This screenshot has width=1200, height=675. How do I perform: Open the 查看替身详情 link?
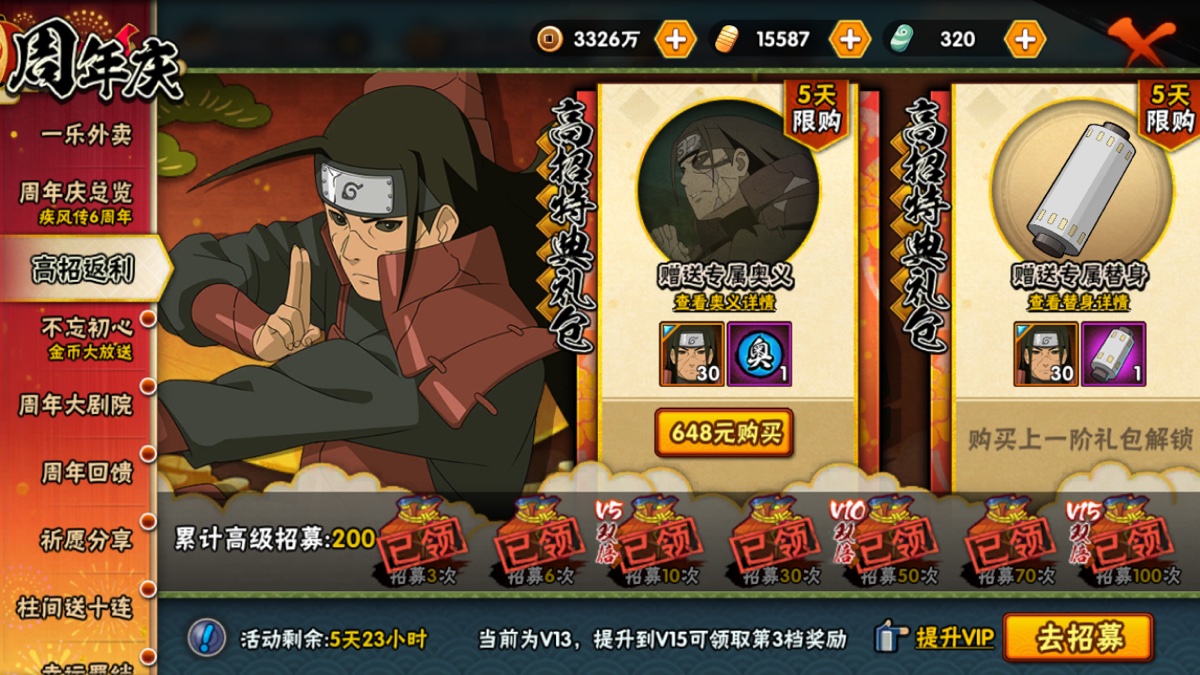coord(1078,302)
